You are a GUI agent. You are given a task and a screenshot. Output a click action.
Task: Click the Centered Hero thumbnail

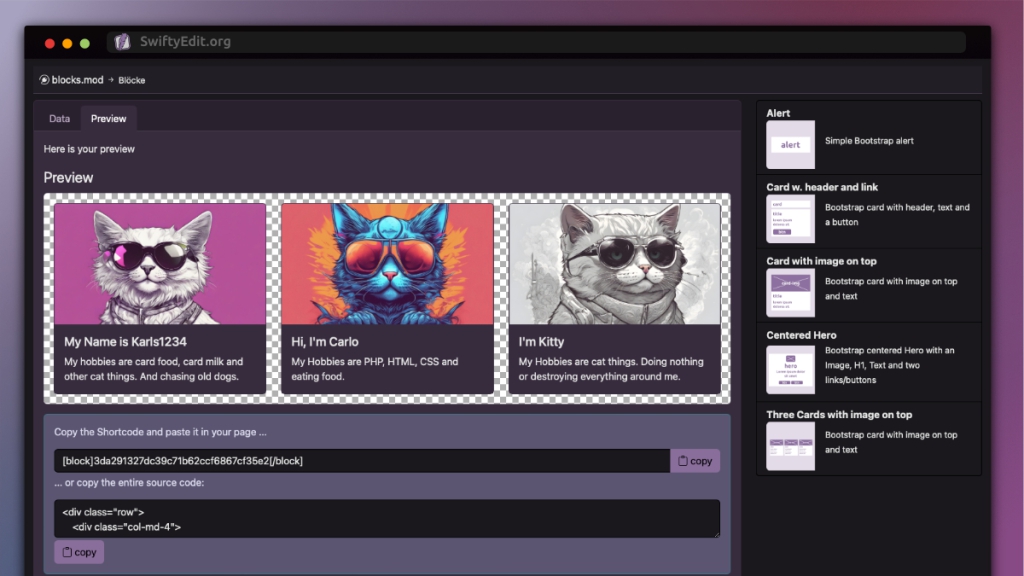(x=790, y=370)
